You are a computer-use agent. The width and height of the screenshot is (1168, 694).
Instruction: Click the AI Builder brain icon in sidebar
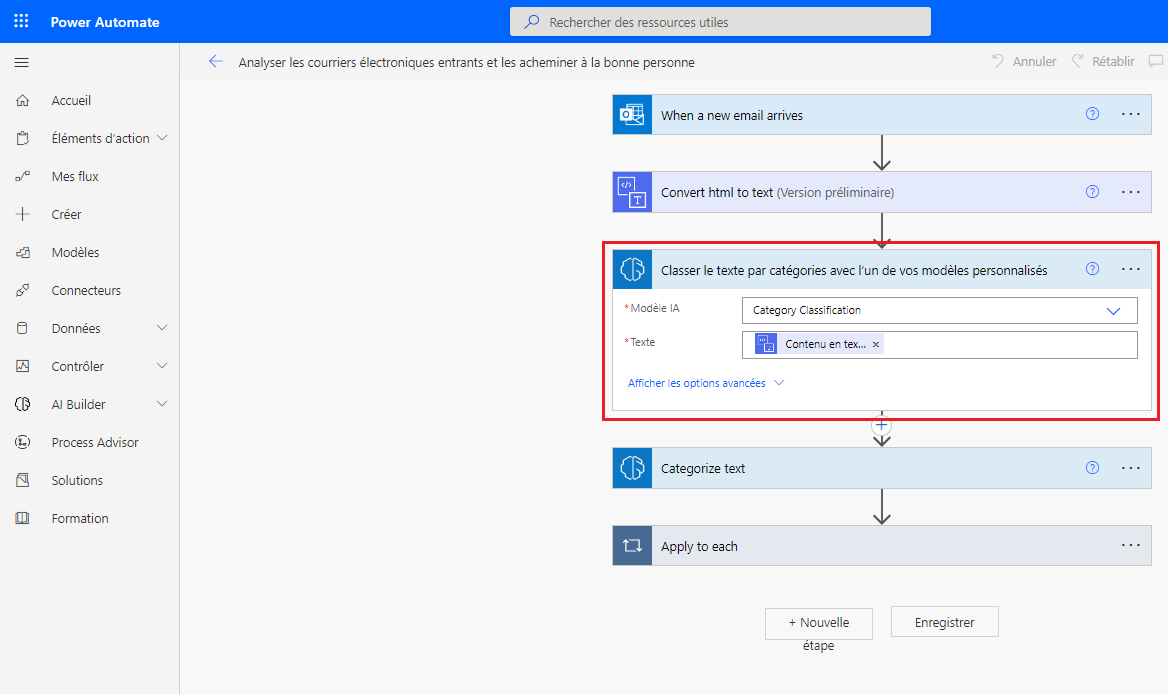coord(22,404)
